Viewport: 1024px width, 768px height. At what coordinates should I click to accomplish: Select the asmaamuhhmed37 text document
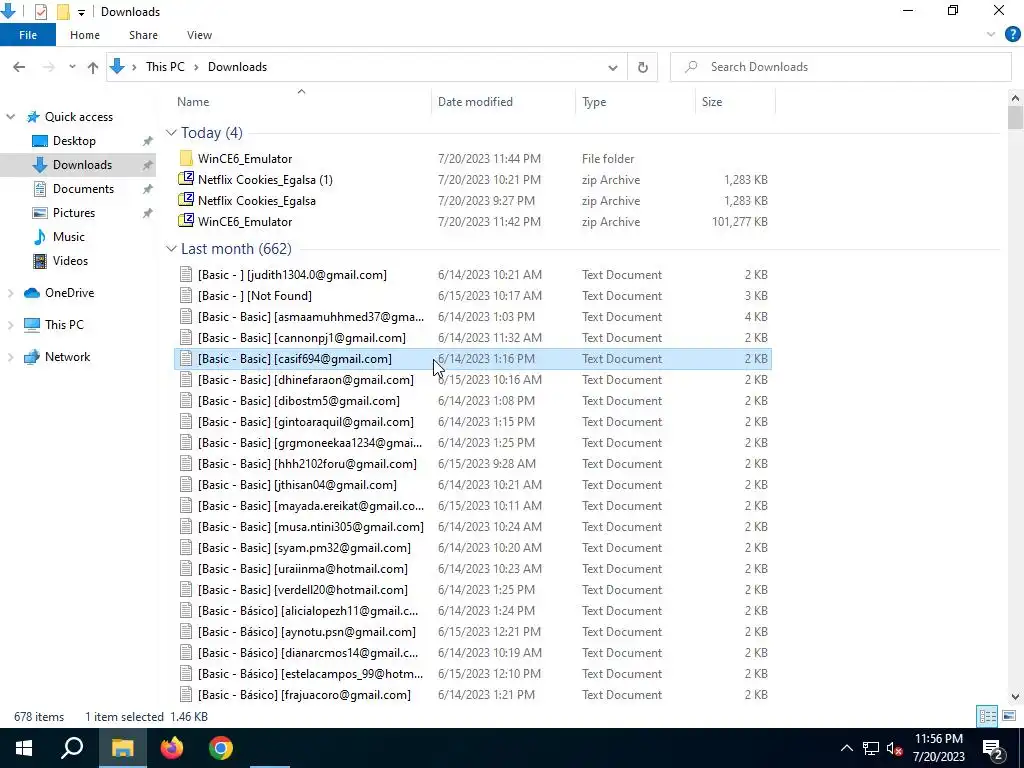(x=473, y=317)
